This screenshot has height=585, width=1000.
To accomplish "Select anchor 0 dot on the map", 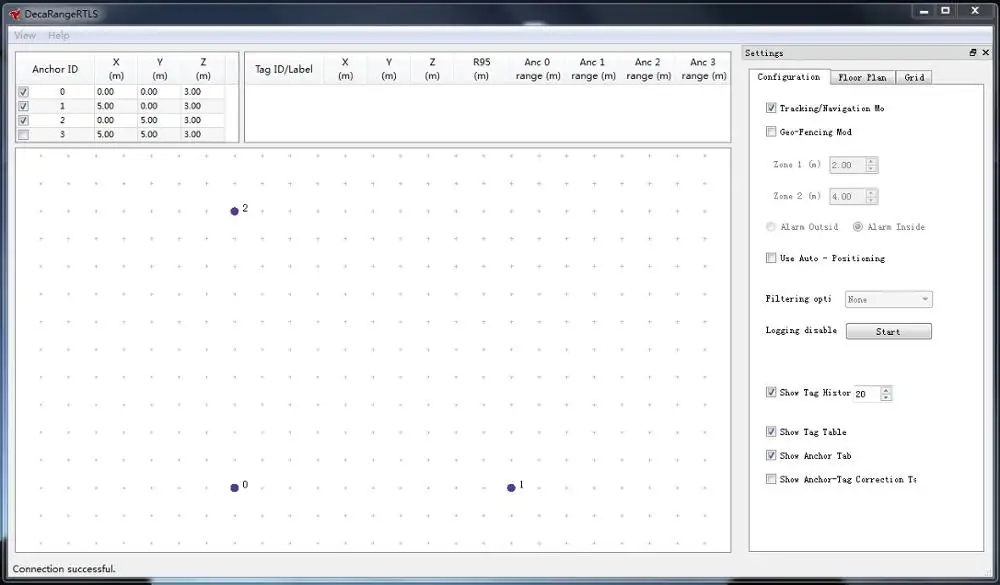I will click(x=235, y=488).
